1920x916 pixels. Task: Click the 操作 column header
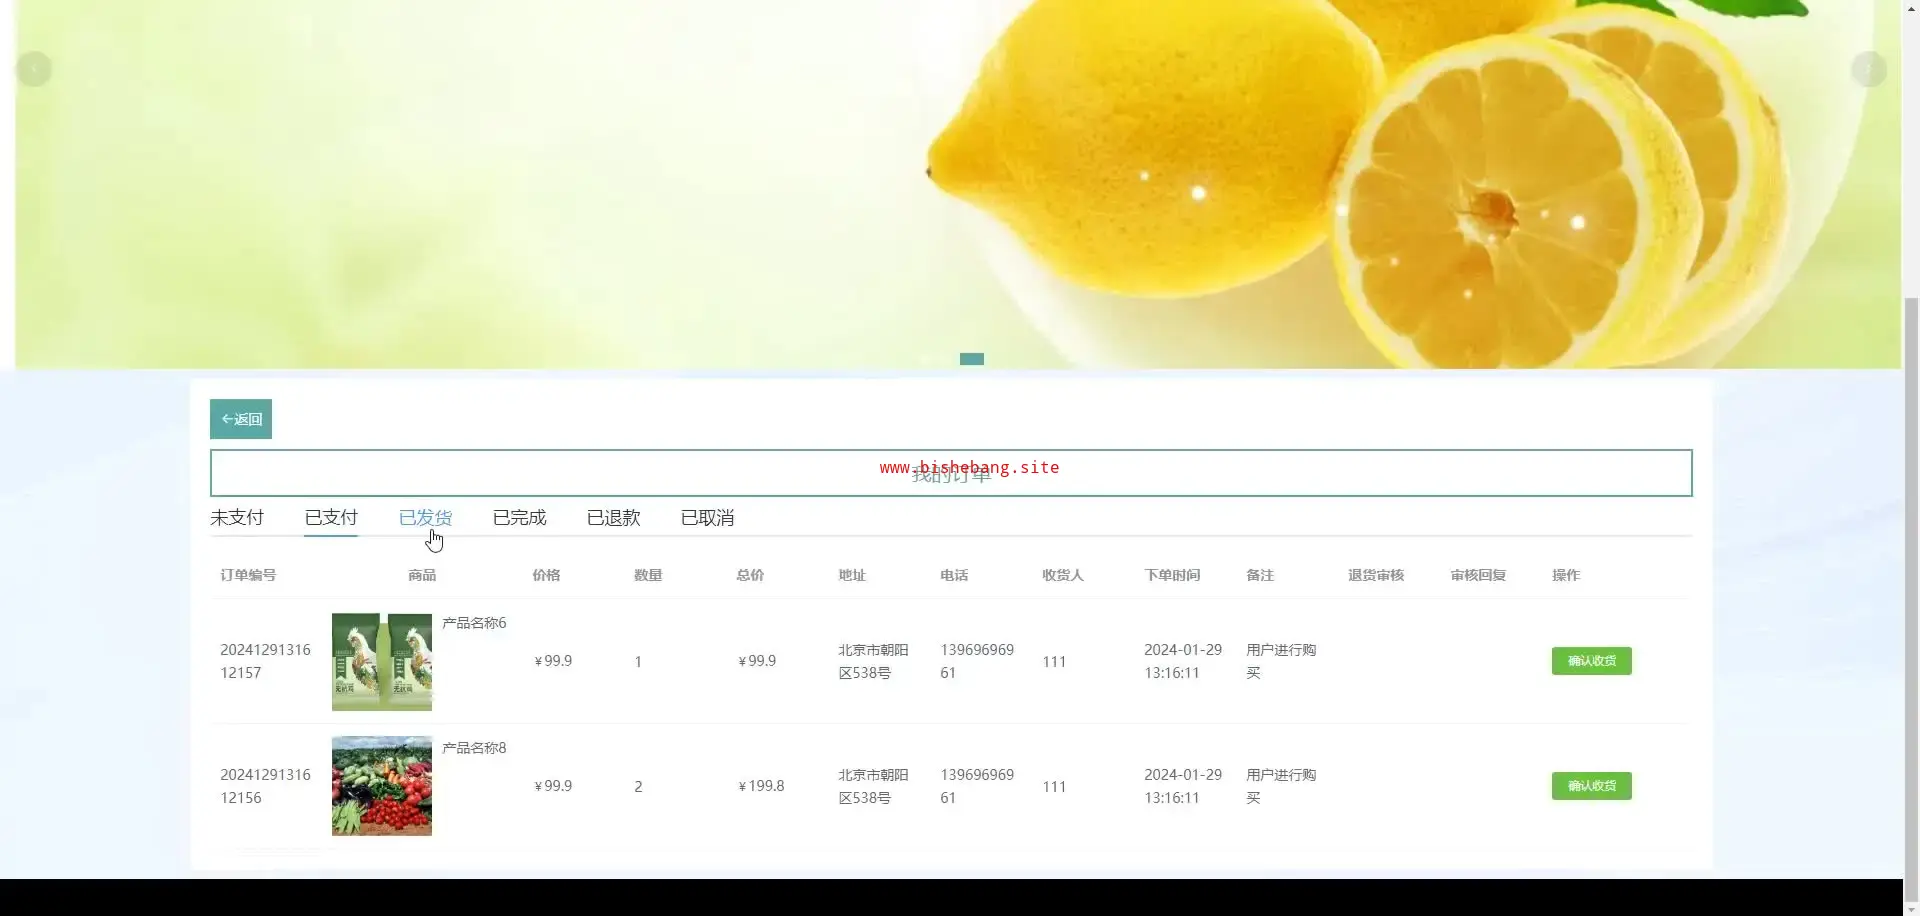(1566, 575)
